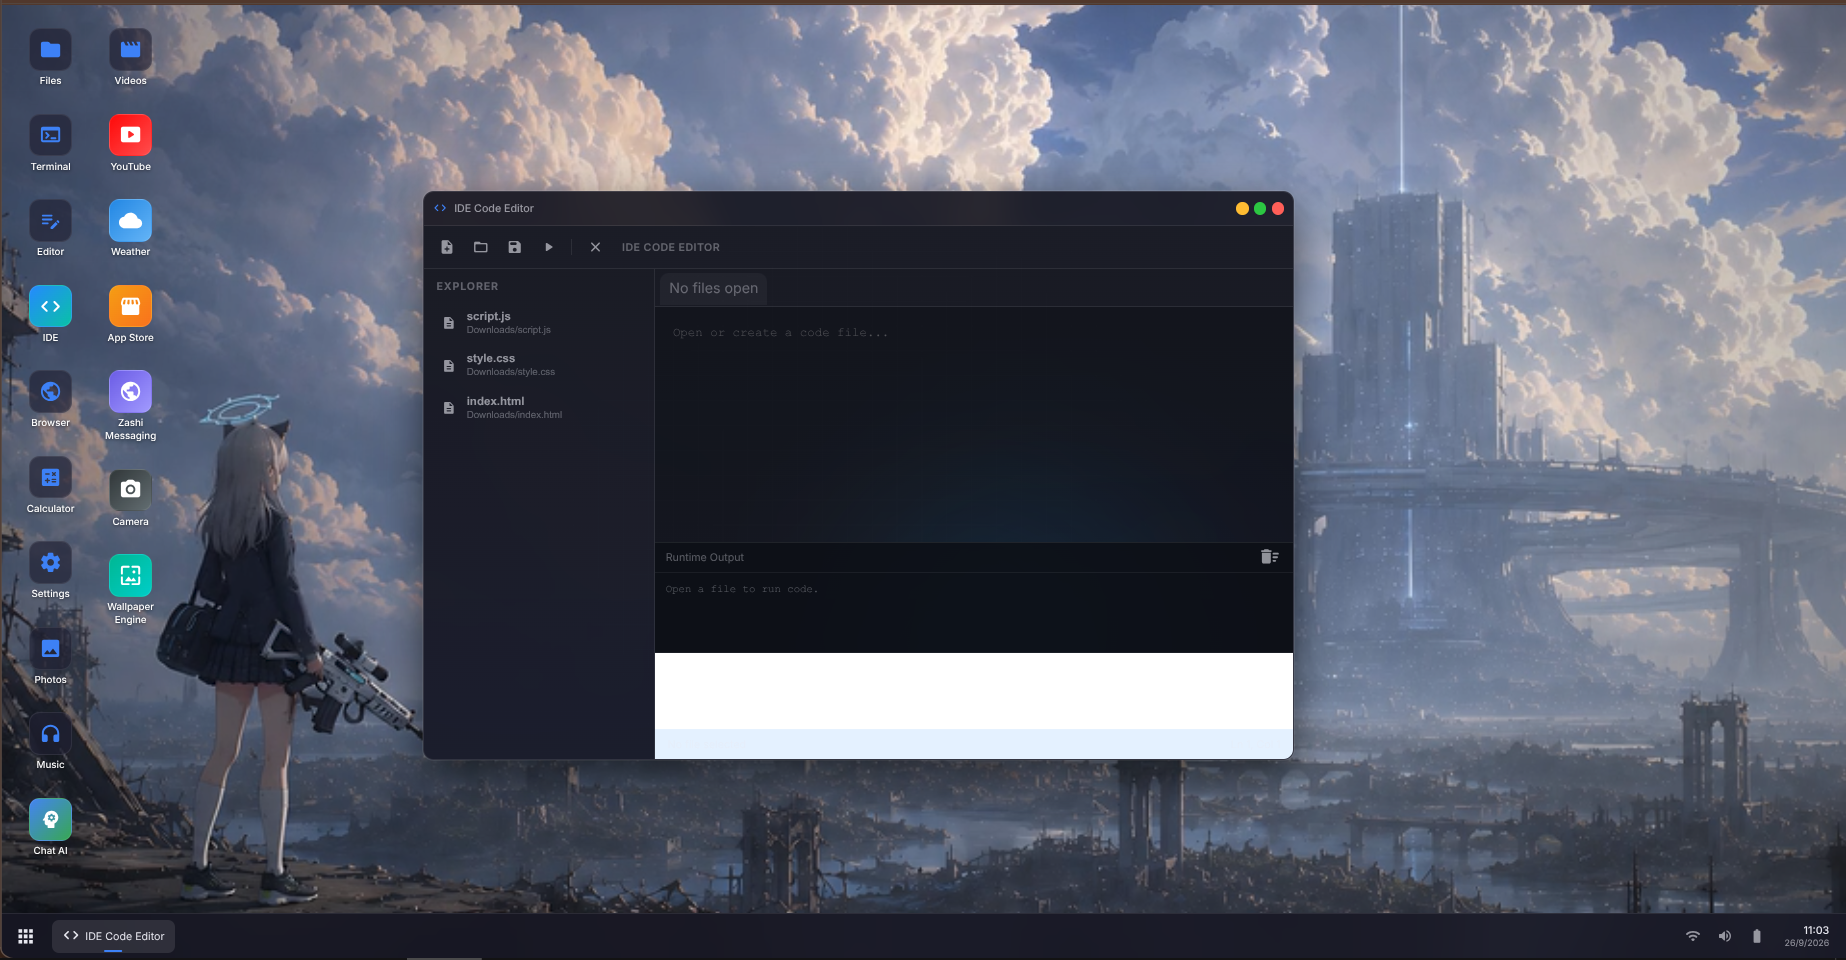Image resolution: width=1846 pixels, height=960 pixels.
Task: Open the app grid launcher in taskbar
Action: pos(26,936)
